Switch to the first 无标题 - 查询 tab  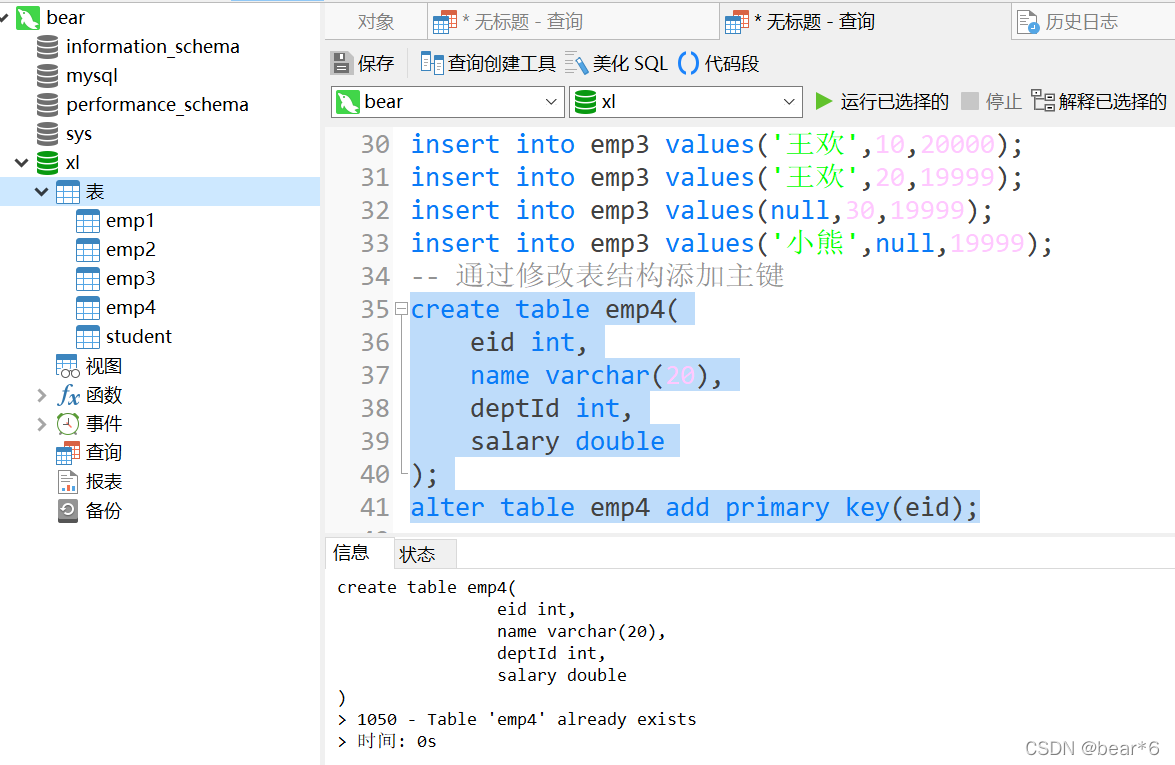pyautogui.click(x=574, y=22)
